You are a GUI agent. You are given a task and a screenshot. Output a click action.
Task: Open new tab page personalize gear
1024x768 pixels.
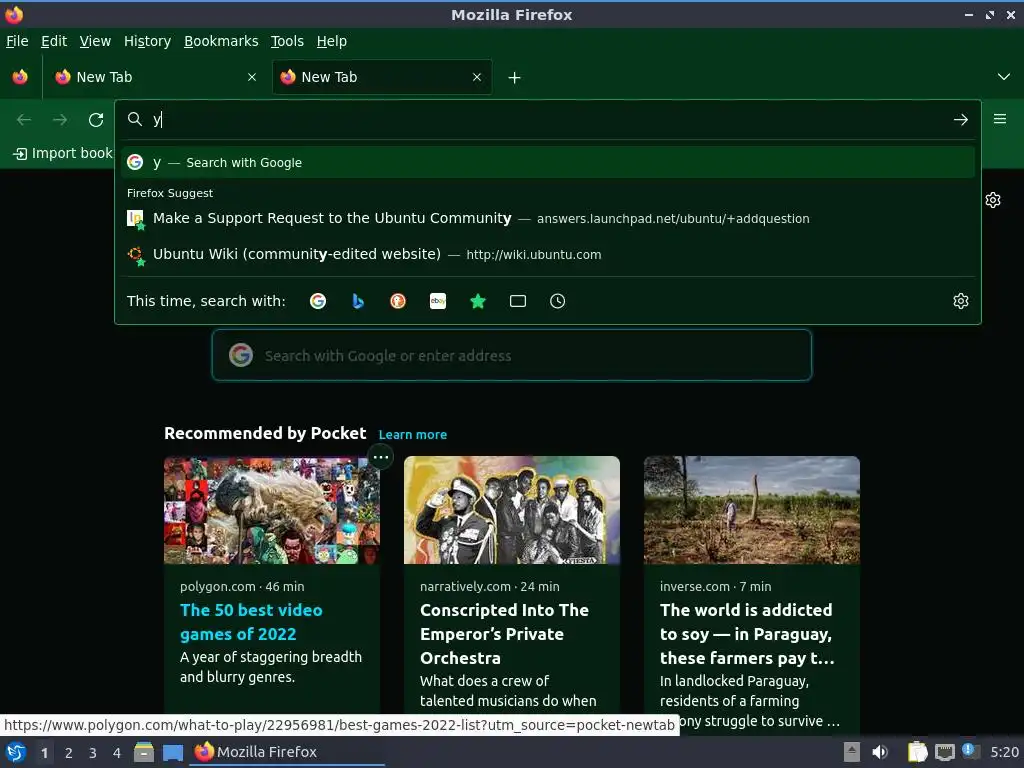[x=993, y=200]
